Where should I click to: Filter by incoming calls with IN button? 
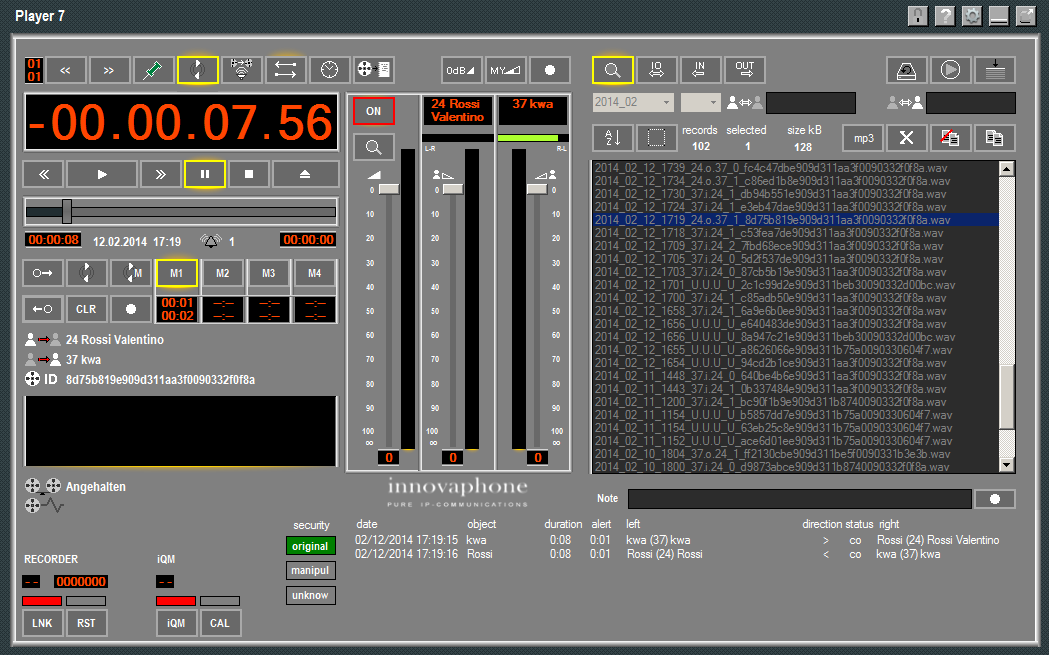click(x=700, y=70)
